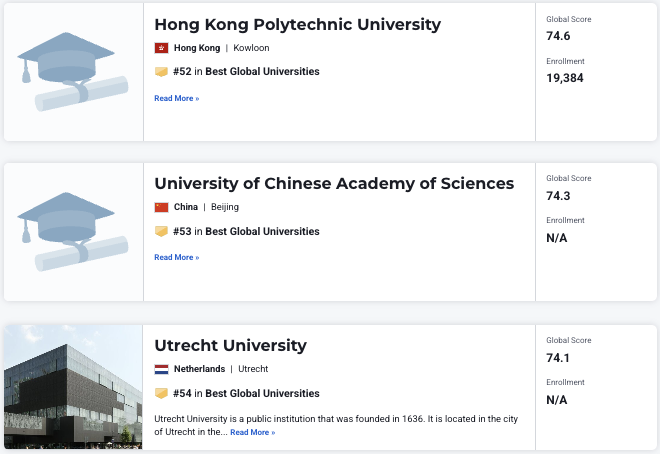Click Read More under Hong Kong Polytechnic University

(x=177, y=98)
